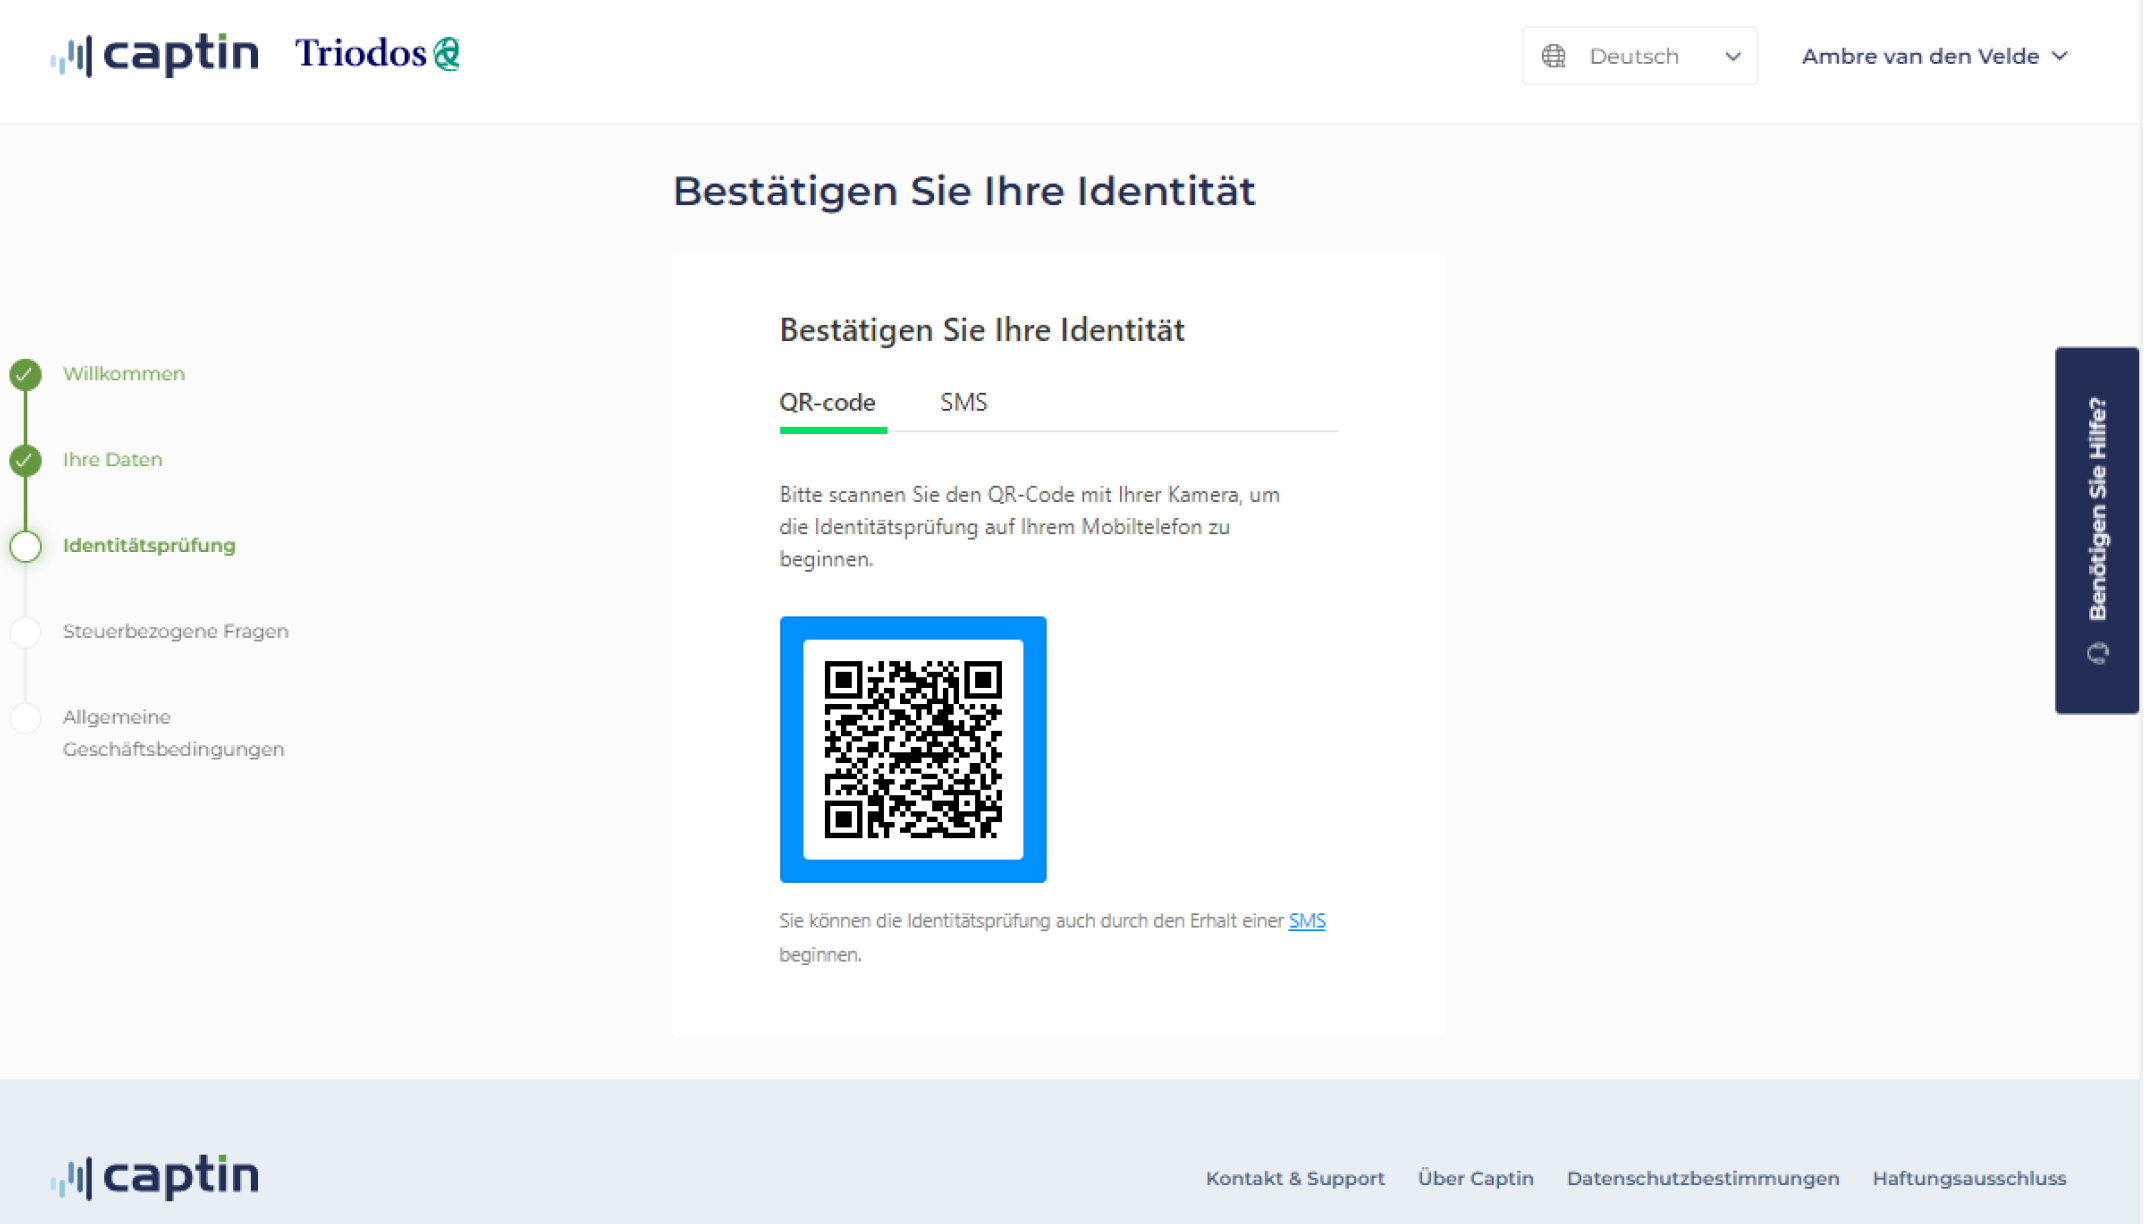Screen dimensions: 2147x1224
Task: Open the Kontakt & Support footer link
Action: tap(1295, 1178)
